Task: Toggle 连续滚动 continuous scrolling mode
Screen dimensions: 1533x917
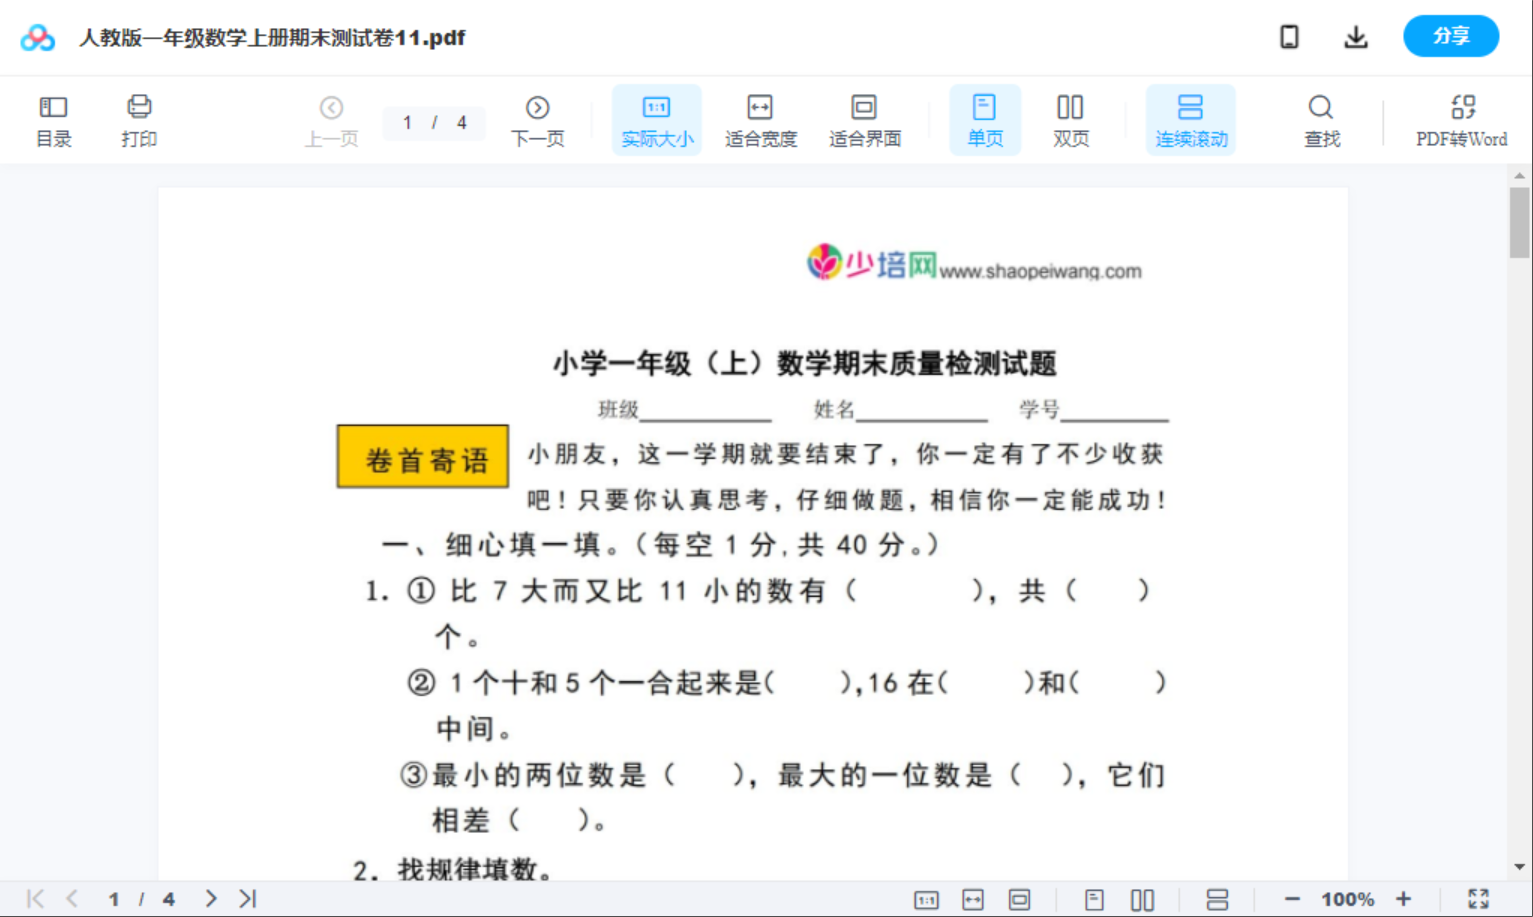Action: 1190,119
